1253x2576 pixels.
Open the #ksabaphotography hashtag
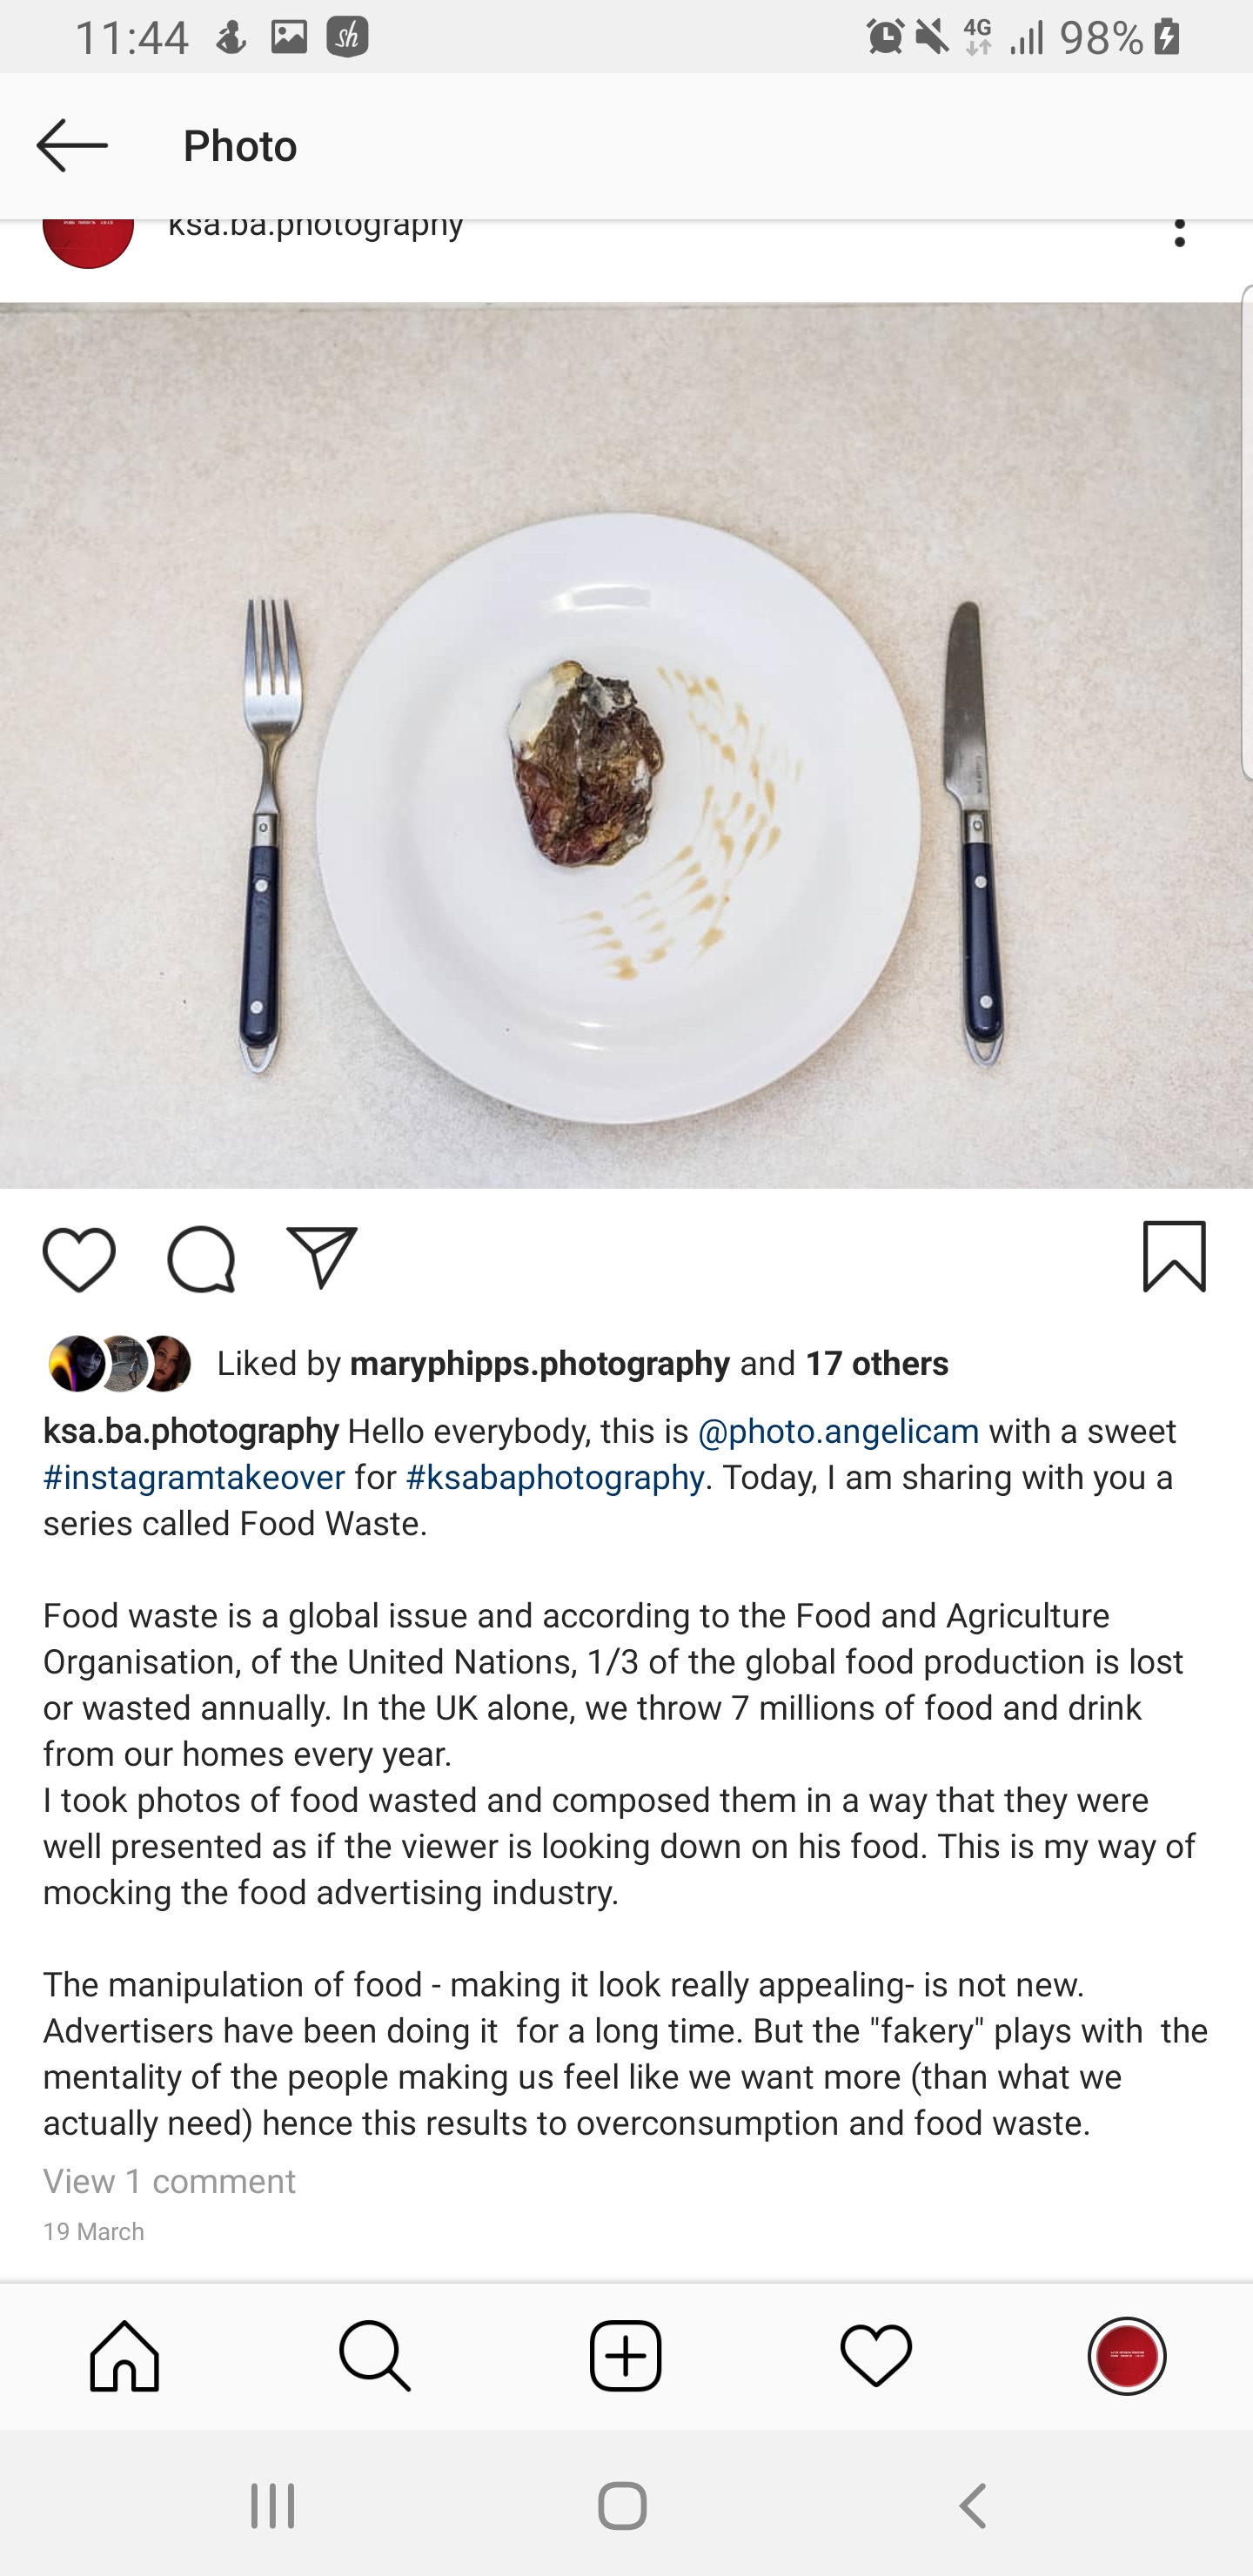tap(555, 1478)
